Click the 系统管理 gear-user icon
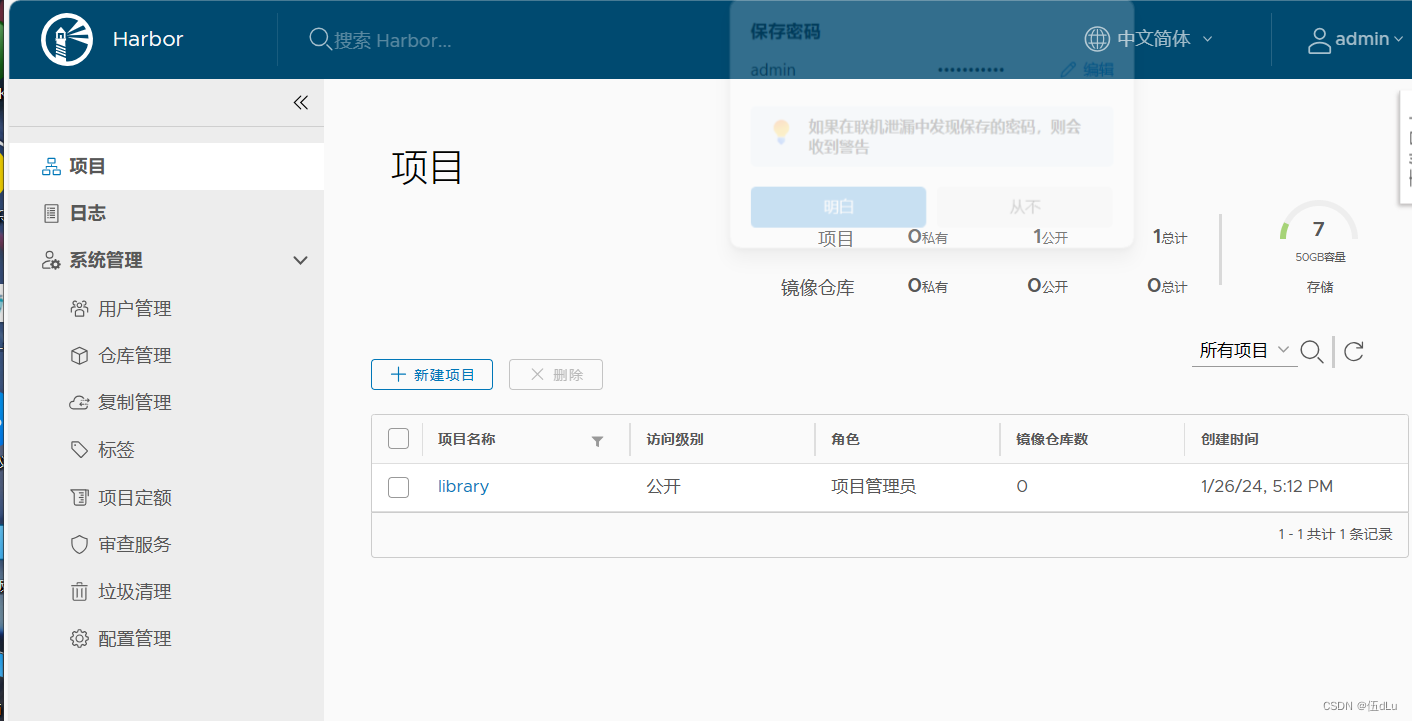The height and width of the screenshot is (721, 1412). point(51,260)
